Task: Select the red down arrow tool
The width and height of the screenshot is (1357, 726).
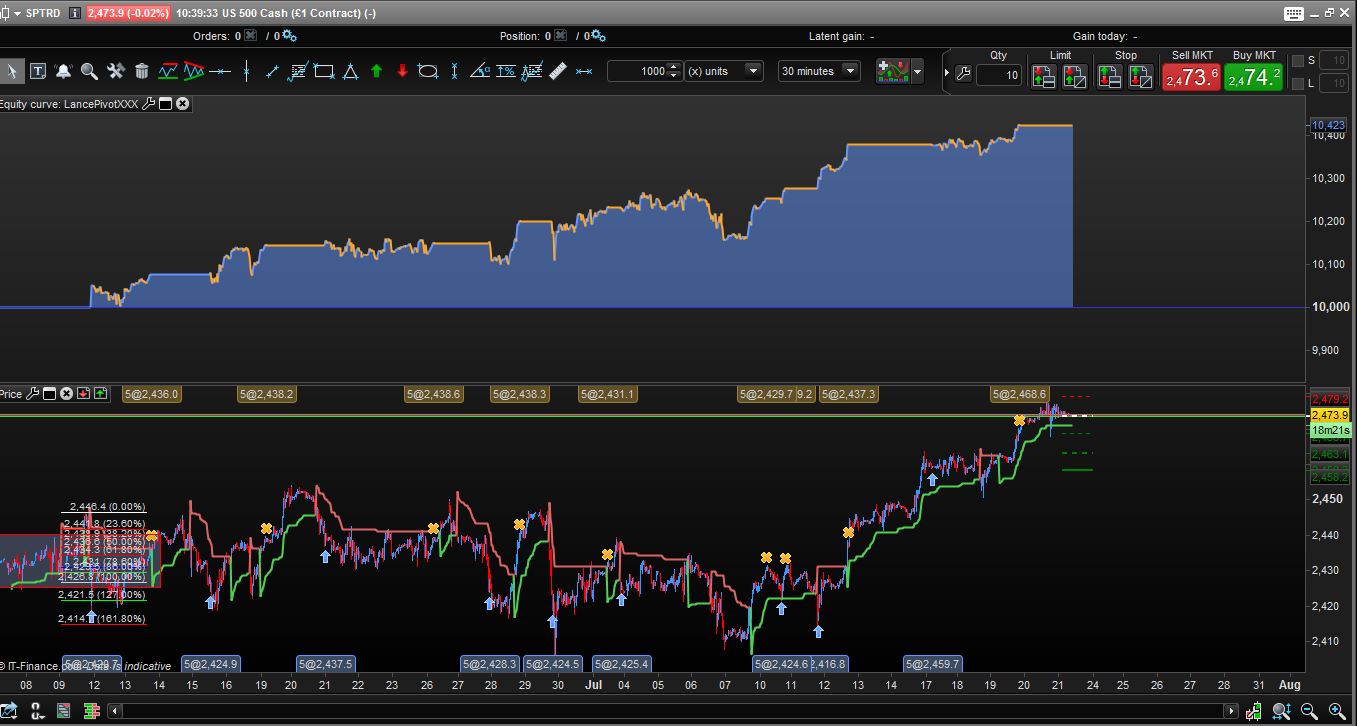Action: point(402,71)
